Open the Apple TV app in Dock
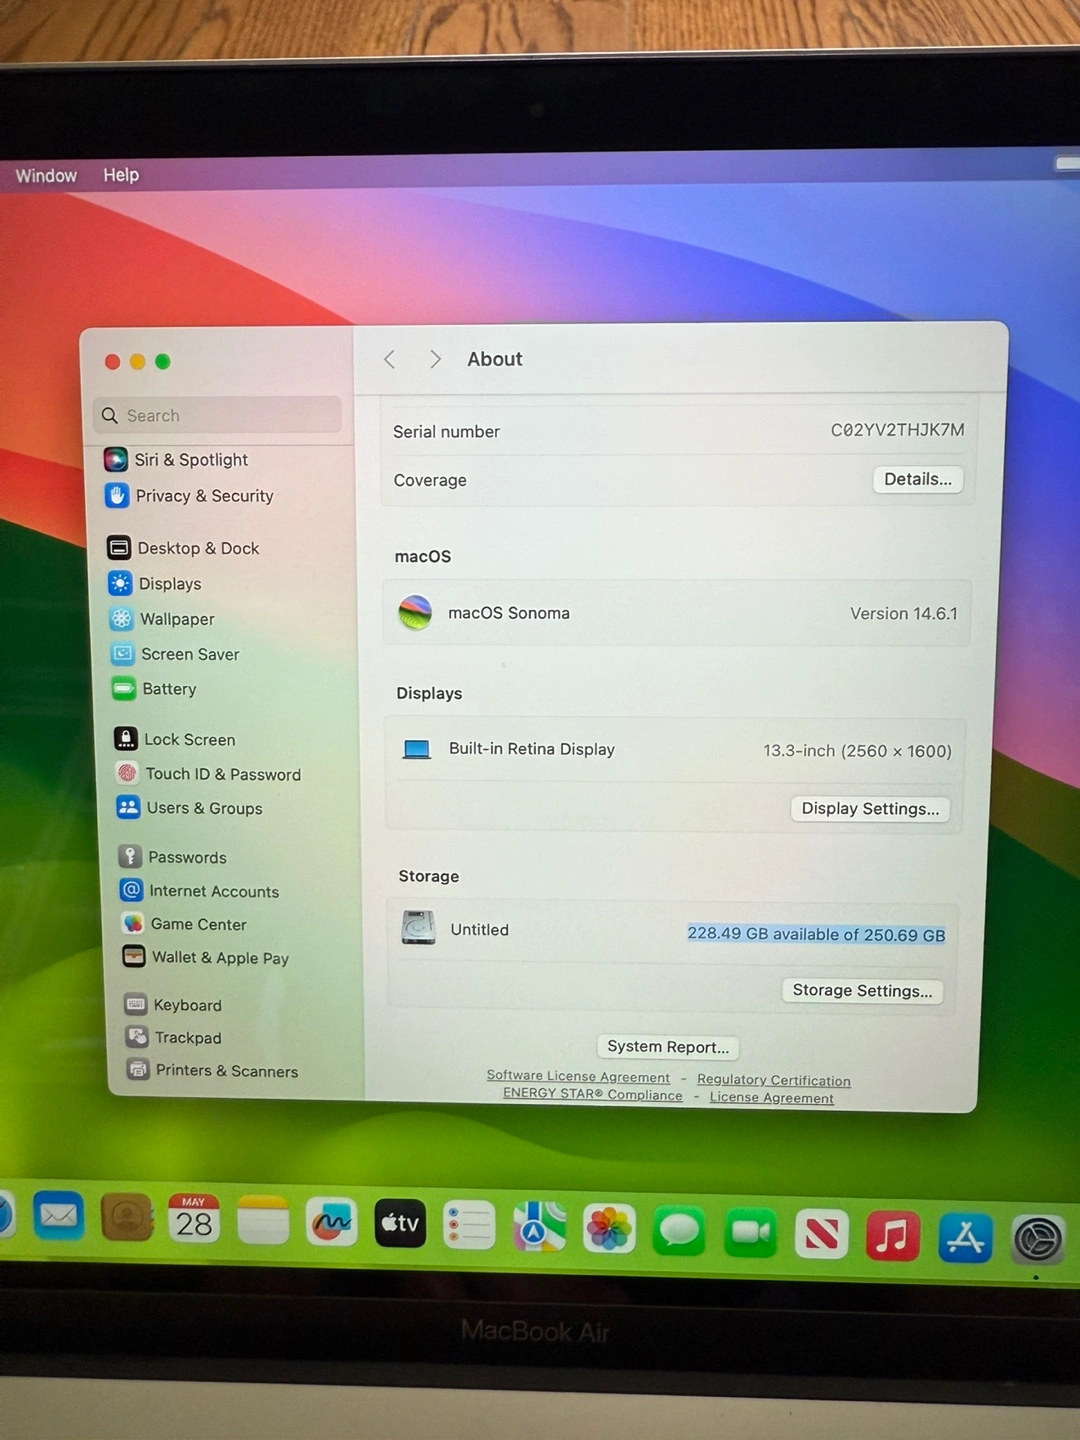Image resolution: width=1080 pixels, height=1440 pixels. [400, 1223]
